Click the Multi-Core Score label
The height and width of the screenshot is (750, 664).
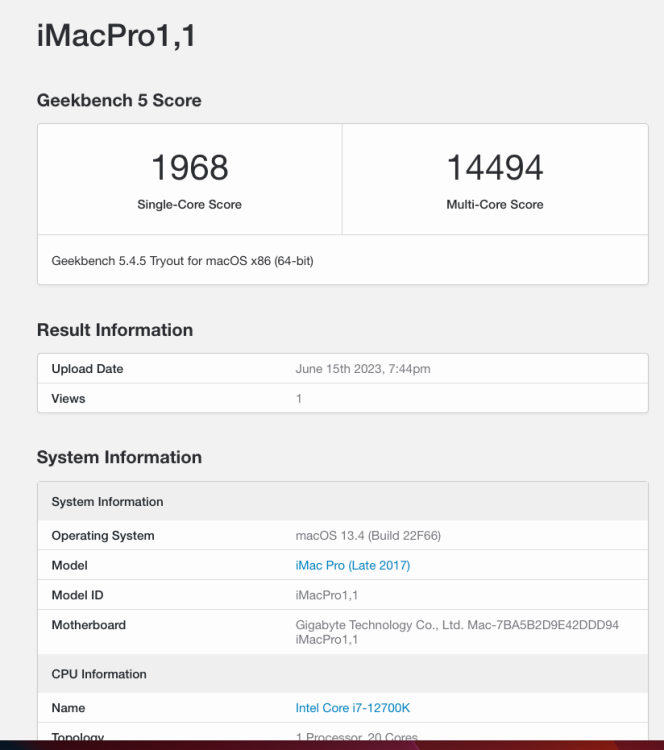(495, 204)
